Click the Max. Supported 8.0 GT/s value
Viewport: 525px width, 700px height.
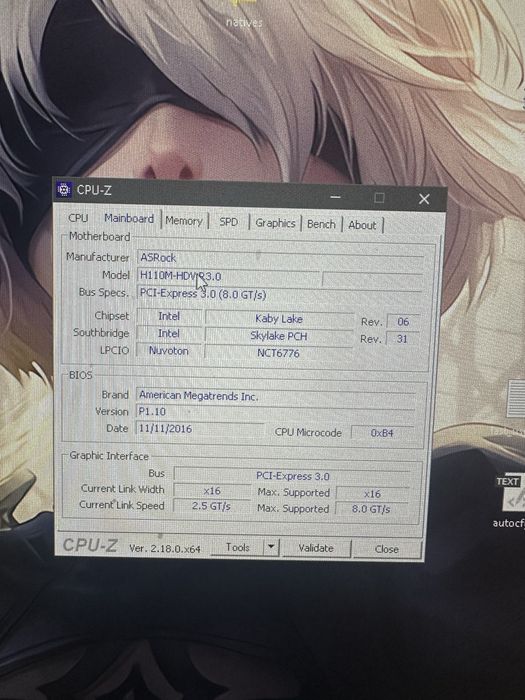click(371, 509)
